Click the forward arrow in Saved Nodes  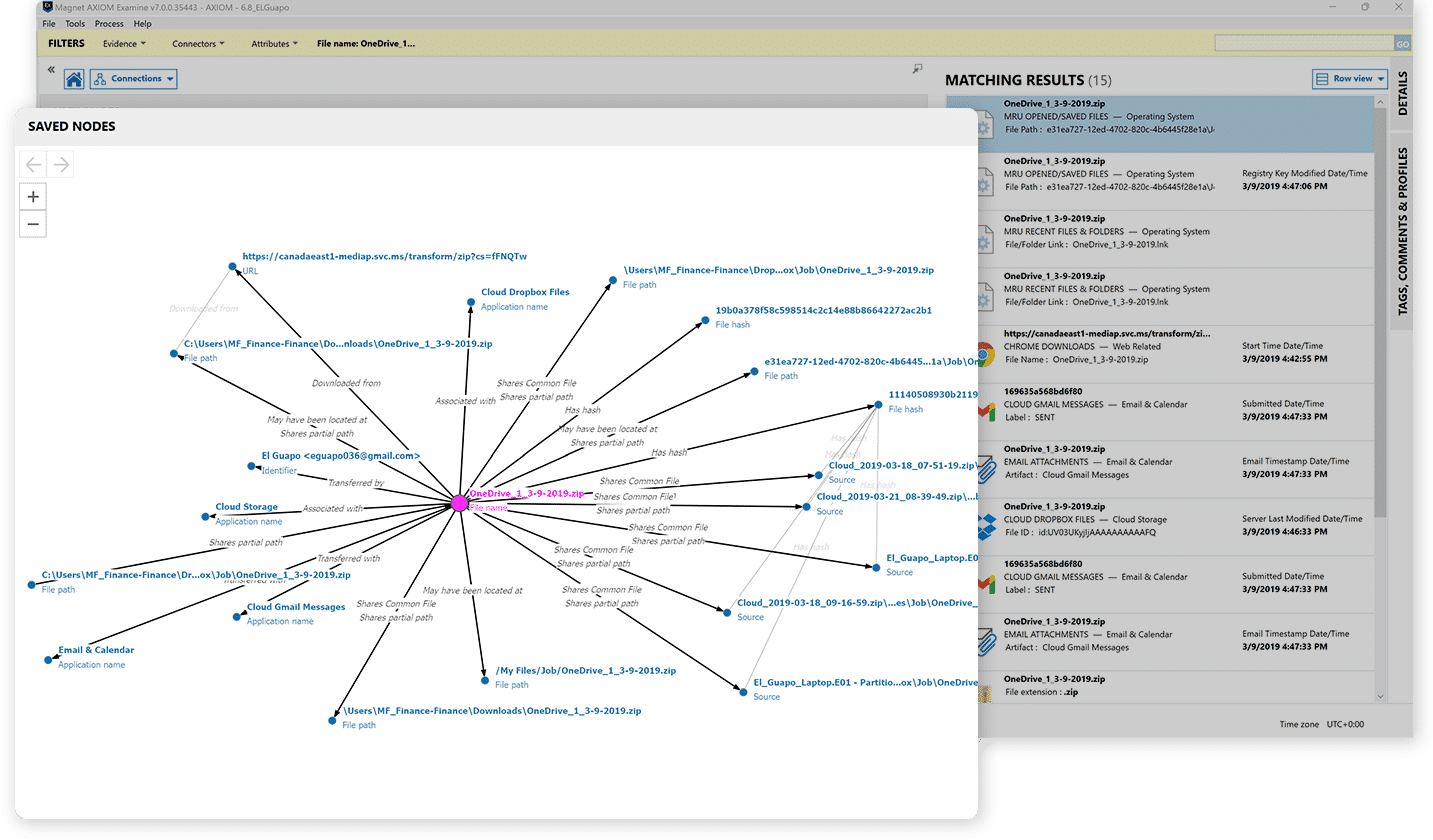click(x=61, y=165)
